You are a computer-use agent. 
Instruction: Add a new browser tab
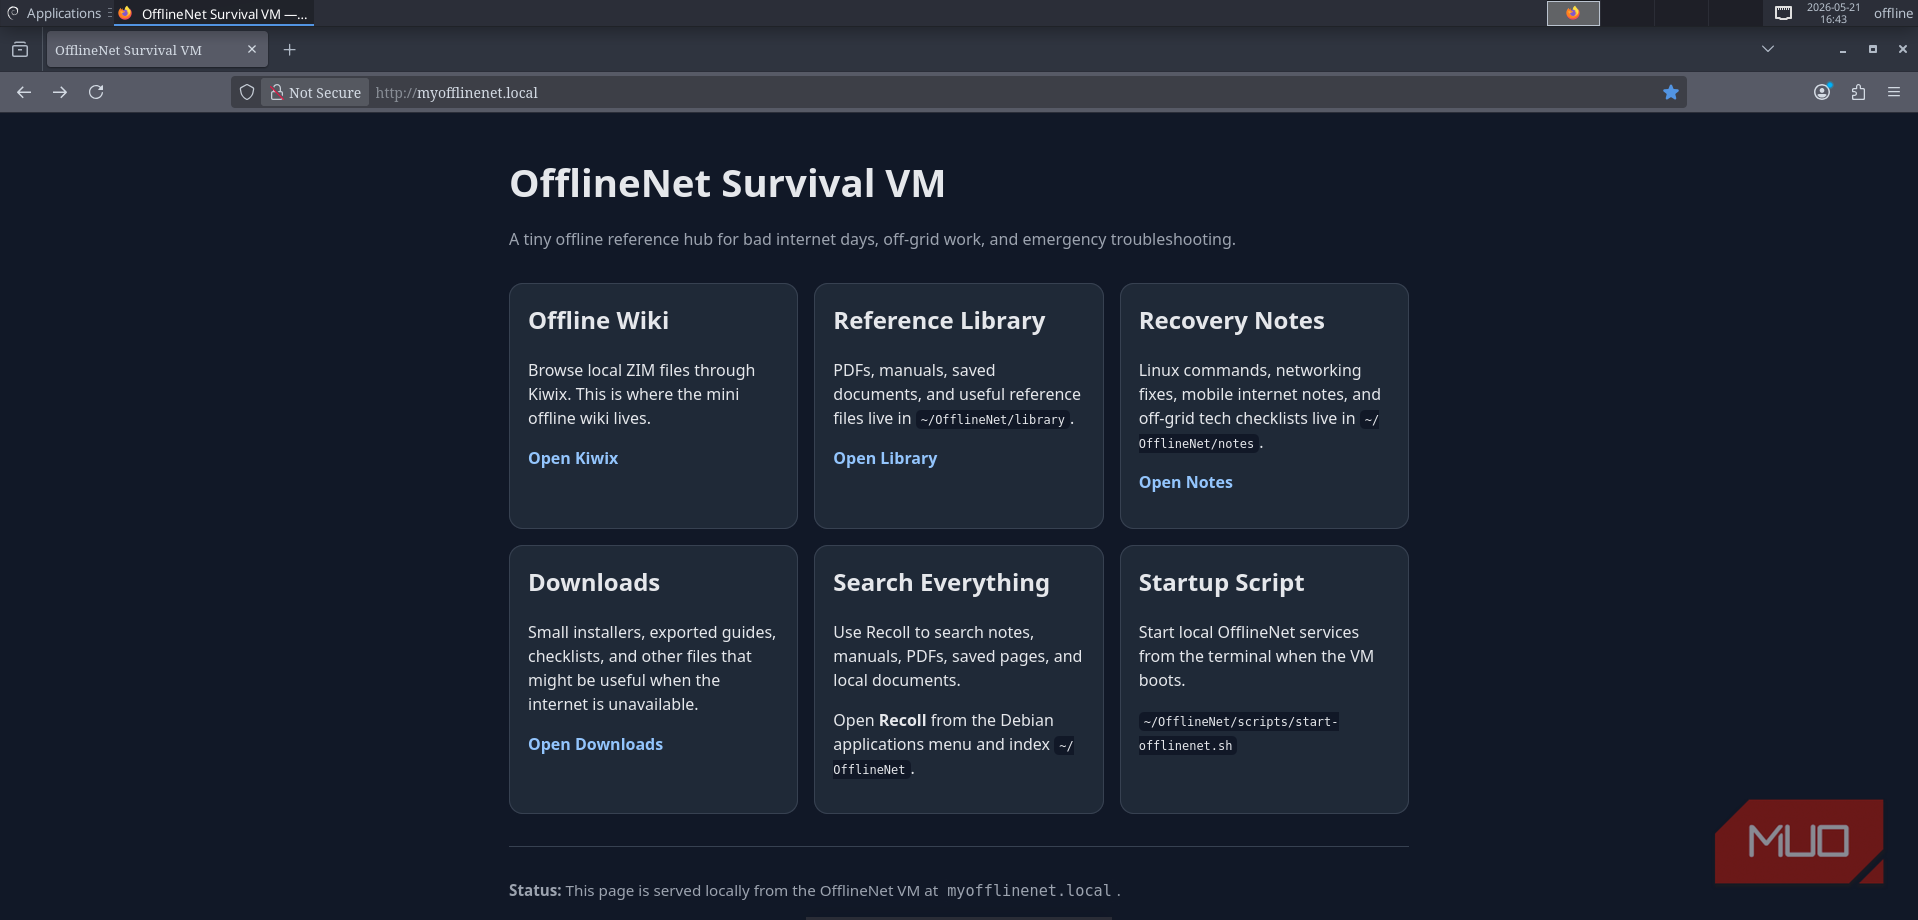click(290, 50)
